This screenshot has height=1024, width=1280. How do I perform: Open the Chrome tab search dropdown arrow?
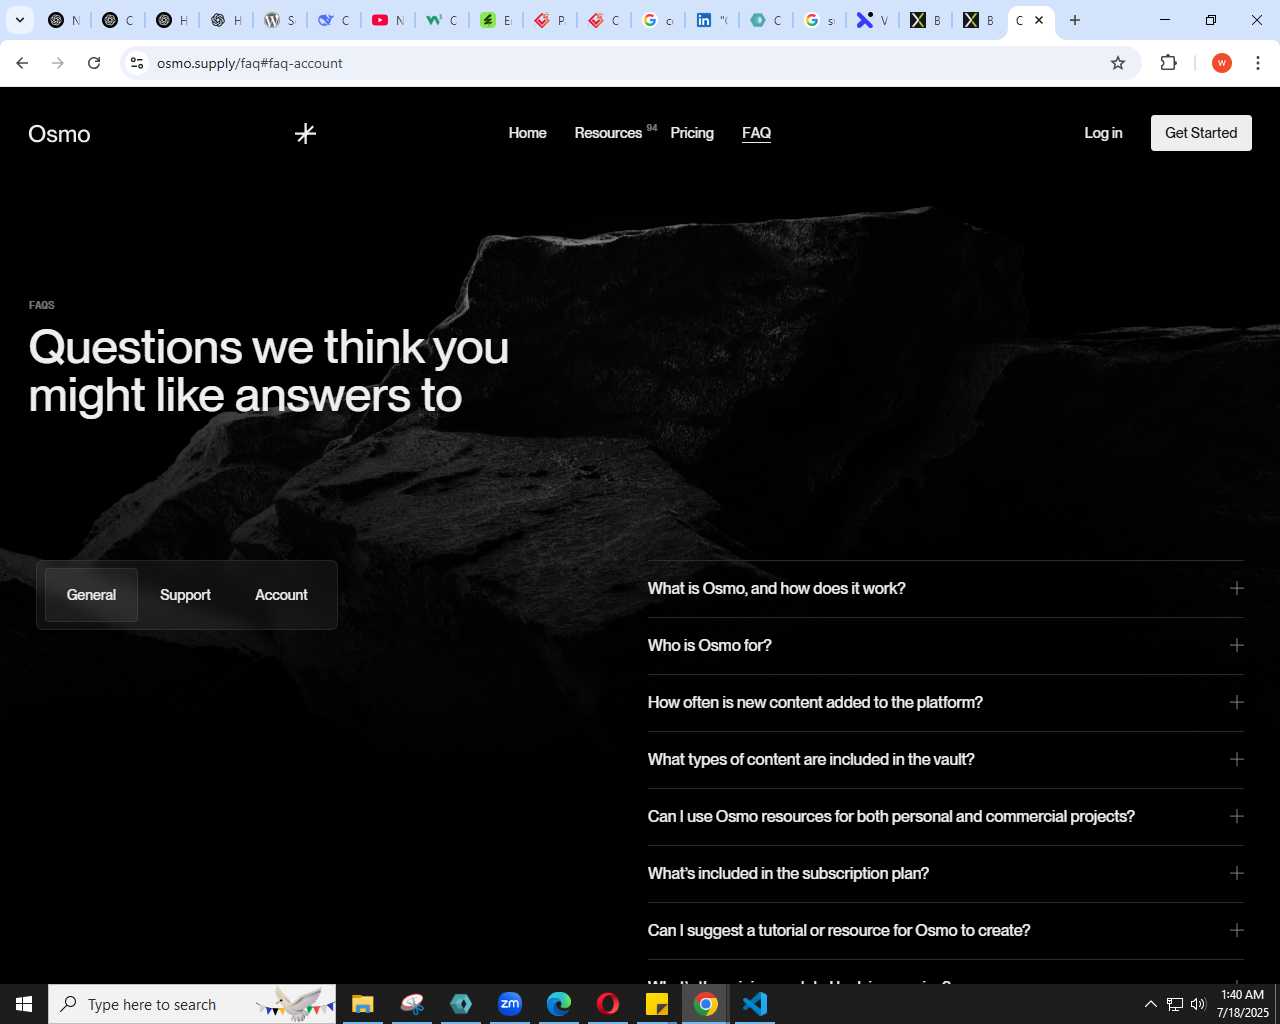pos(19,20)
